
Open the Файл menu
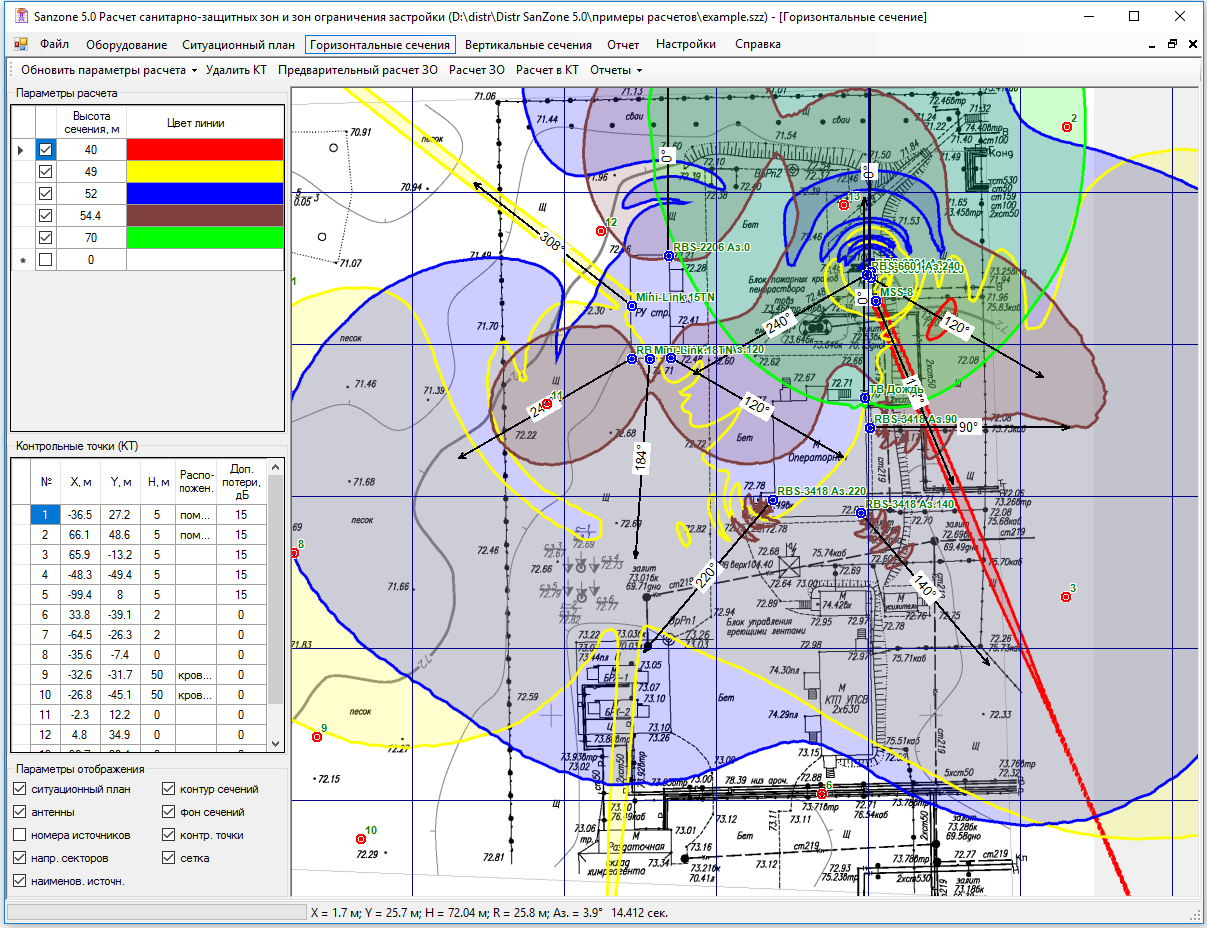pos(54,45)
